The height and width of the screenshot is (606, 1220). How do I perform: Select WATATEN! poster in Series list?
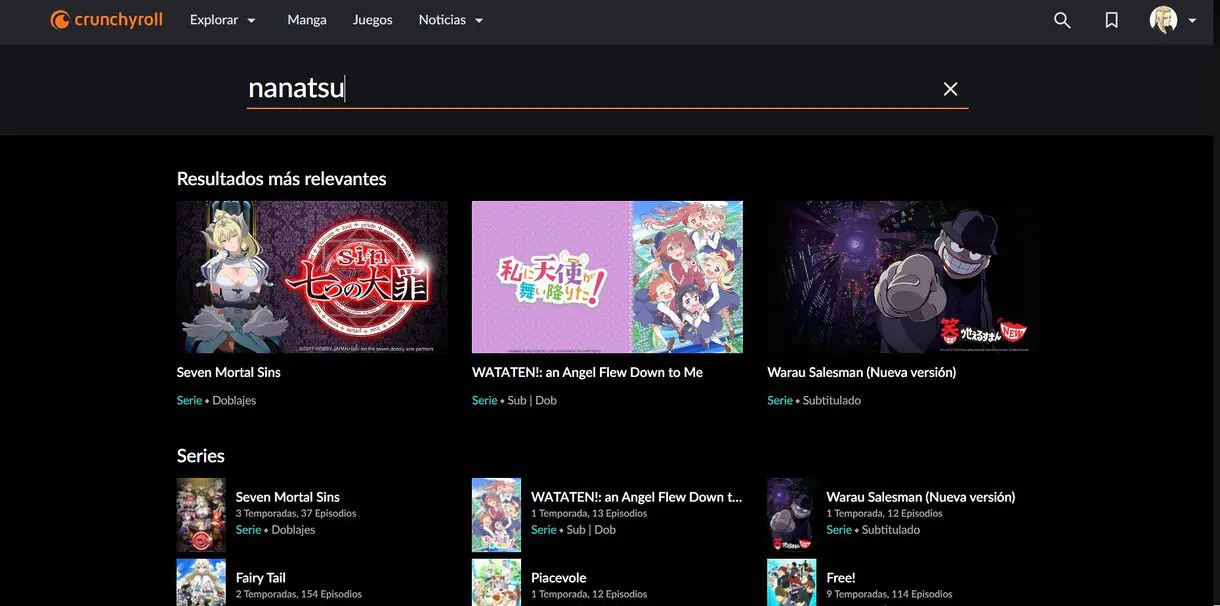(496, 515)
